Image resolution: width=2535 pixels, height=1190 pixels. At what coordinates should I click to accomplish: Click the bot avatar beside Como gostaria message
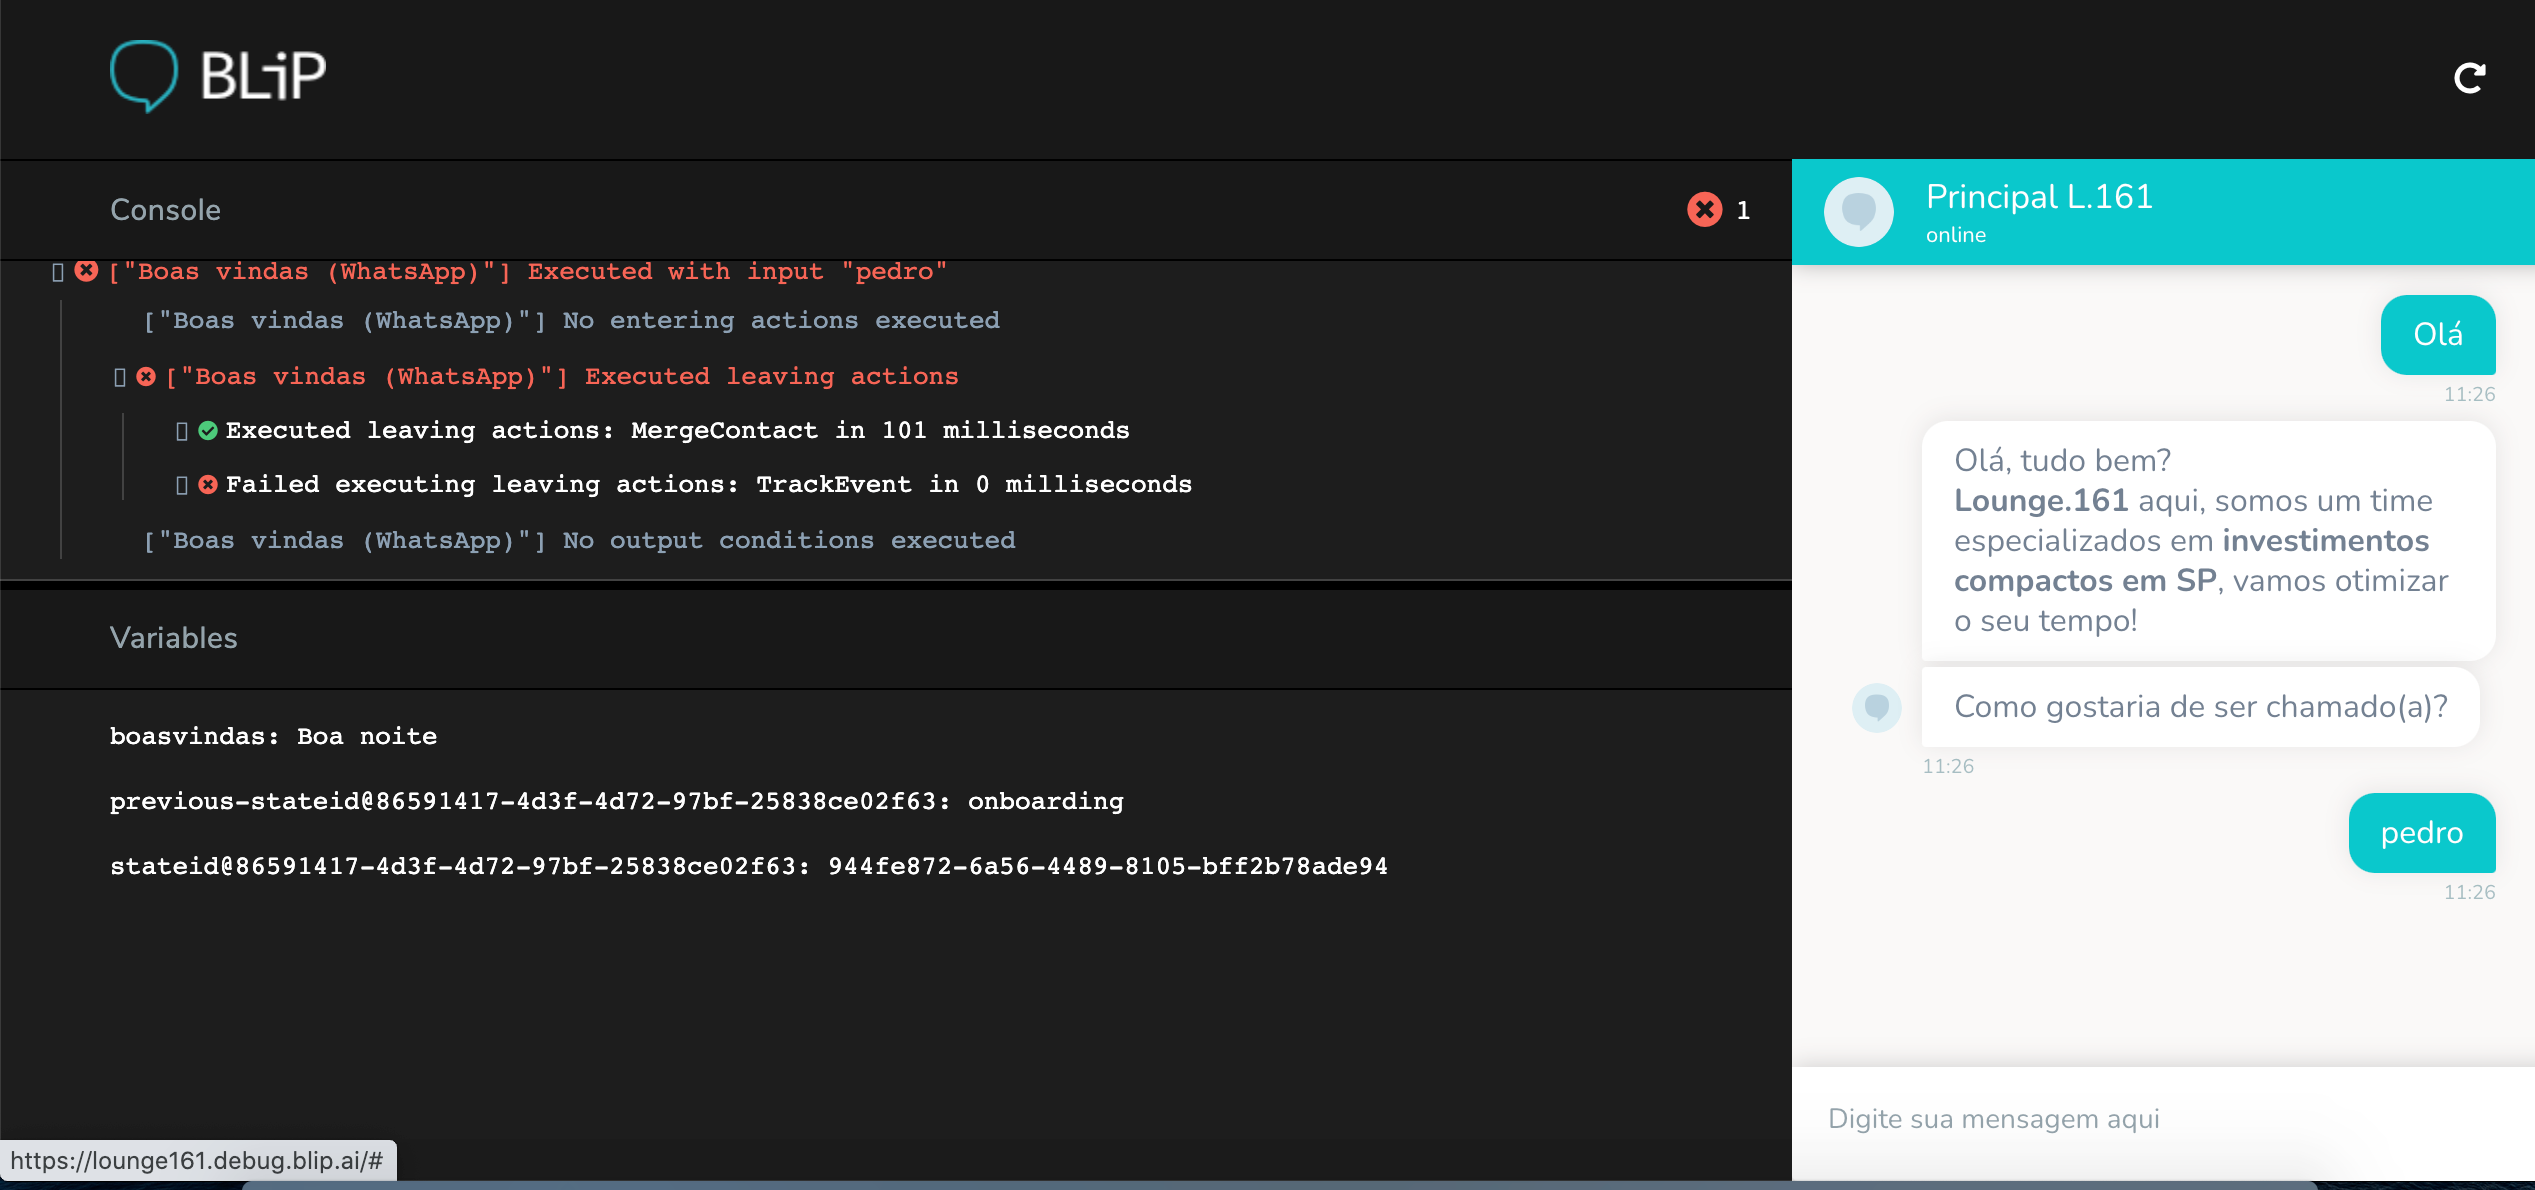point(1877,708)
